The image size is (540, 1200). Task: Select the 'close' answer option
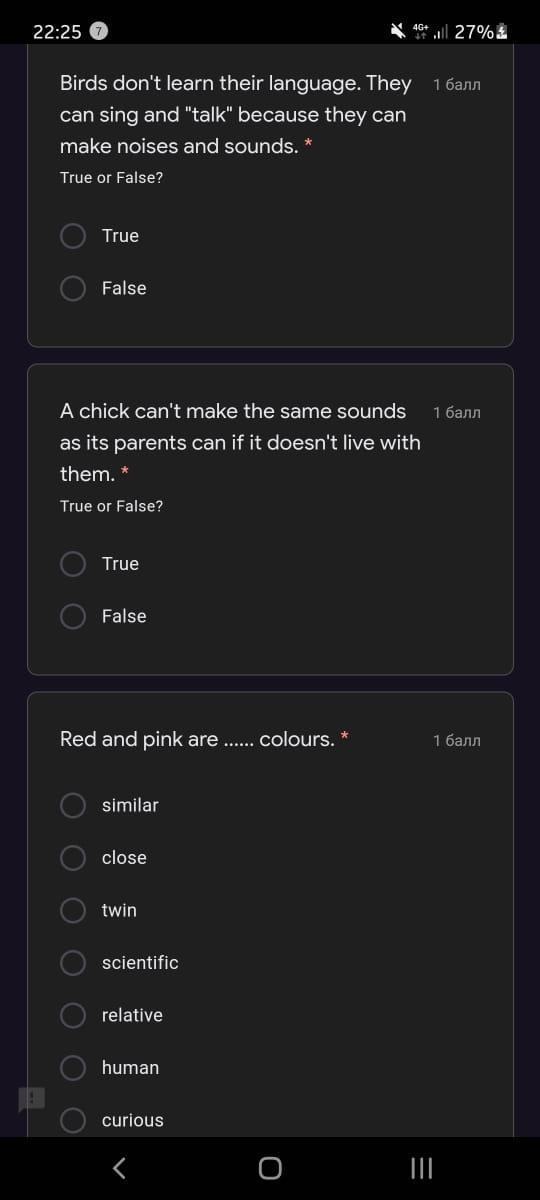pos(103,858)
